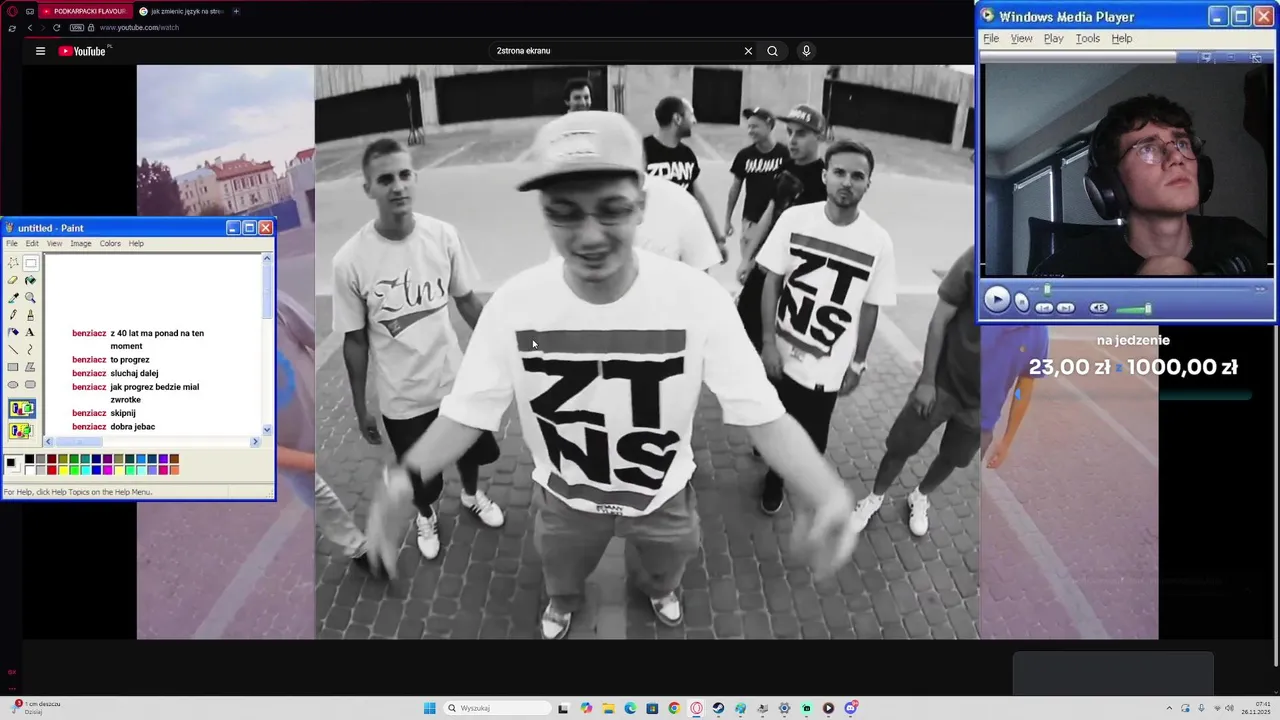
Task: Pick the Curve tool in Paint
Action: pos(31,349)
